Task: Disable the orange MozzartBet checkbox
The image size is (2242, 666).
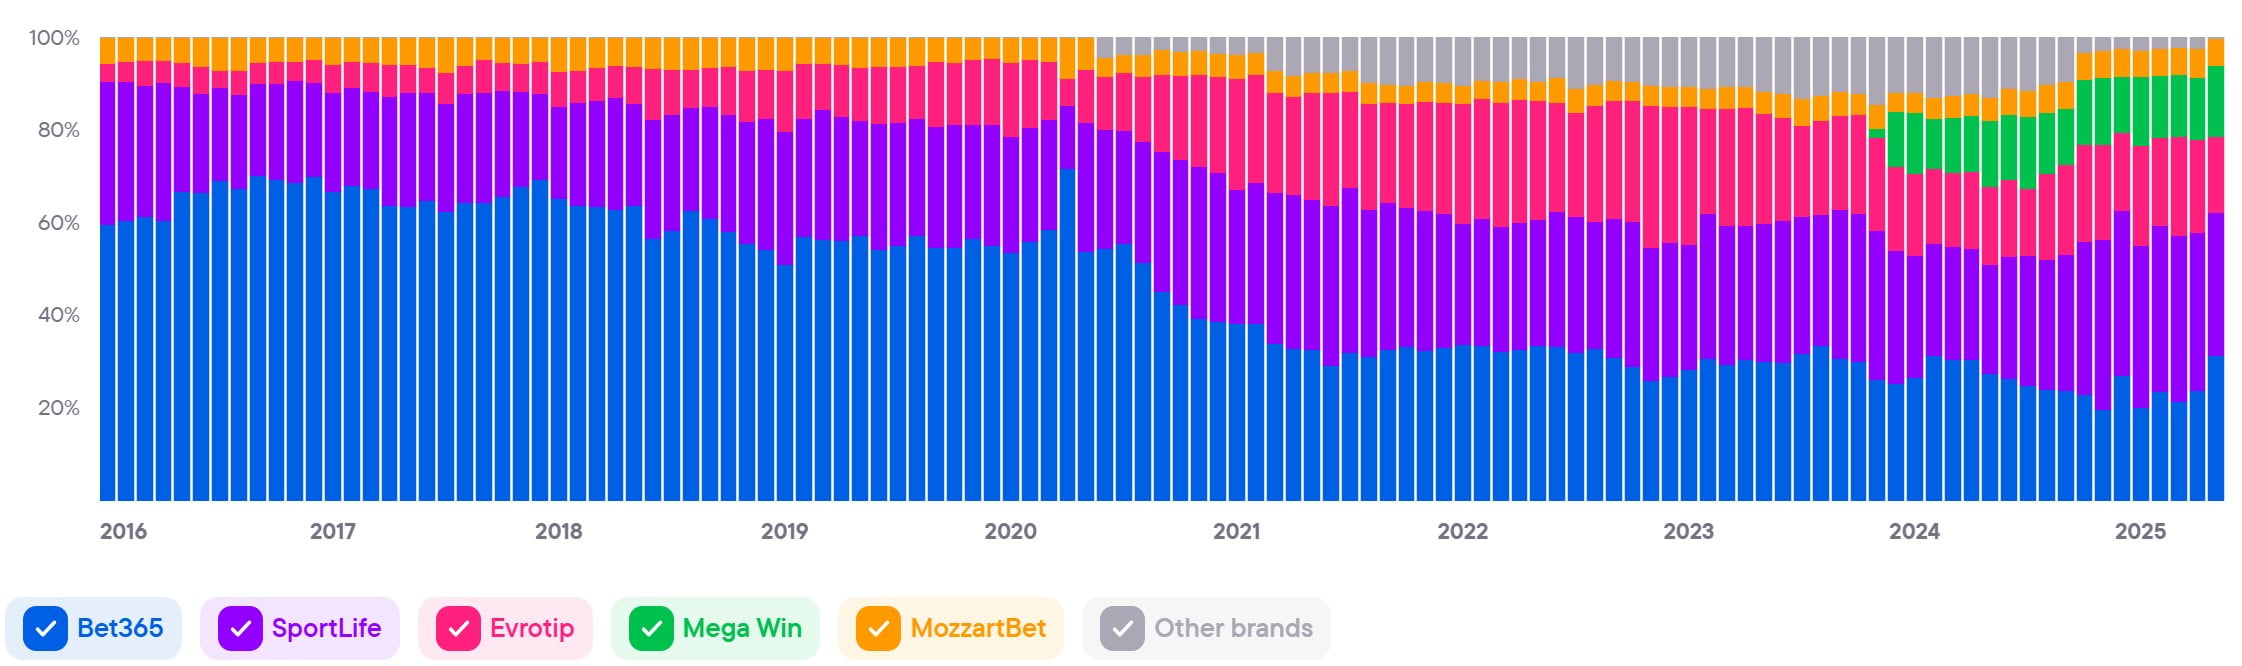Action: click(x=878, y=629)
